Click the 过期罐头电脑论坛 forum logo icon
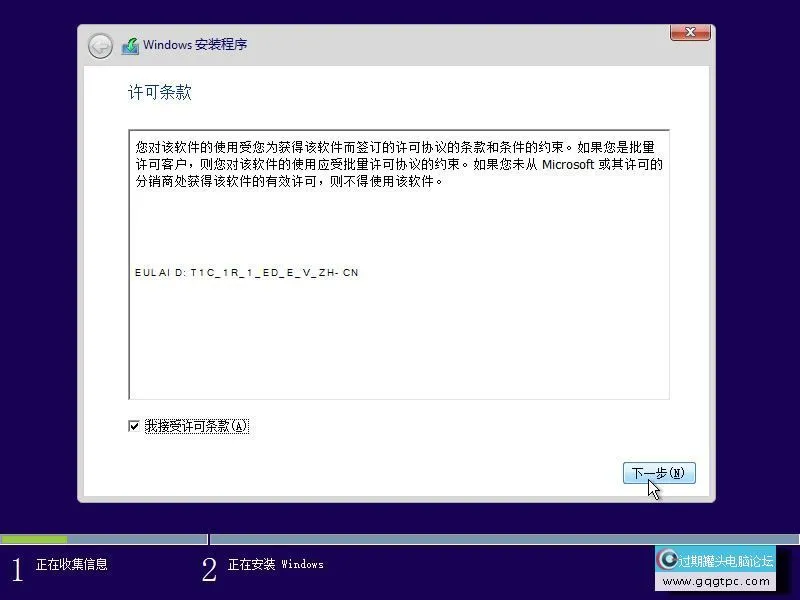This screenshot has height=600, width=800. [668, 559]
